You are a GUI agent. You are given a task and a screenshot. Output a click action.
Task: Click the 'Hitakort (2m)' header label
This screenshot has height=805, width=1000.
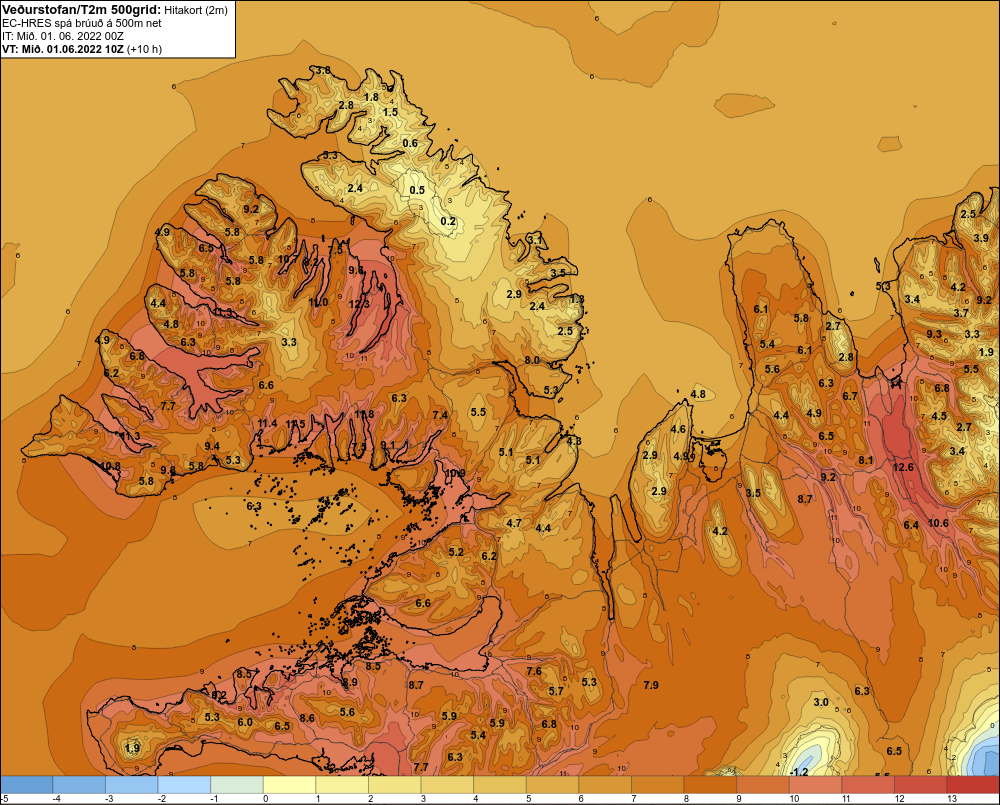click(x=196, y=10)
